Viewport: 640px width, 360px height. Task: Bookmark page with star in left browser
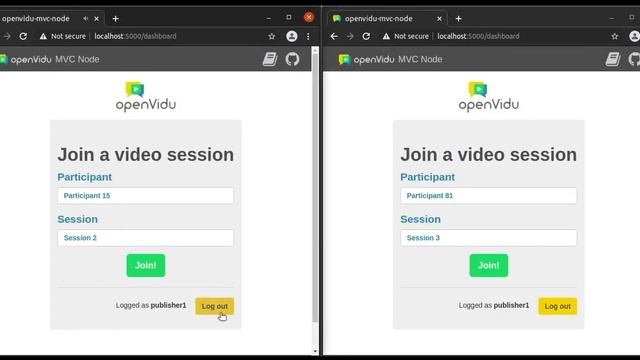tap(272, 36)
